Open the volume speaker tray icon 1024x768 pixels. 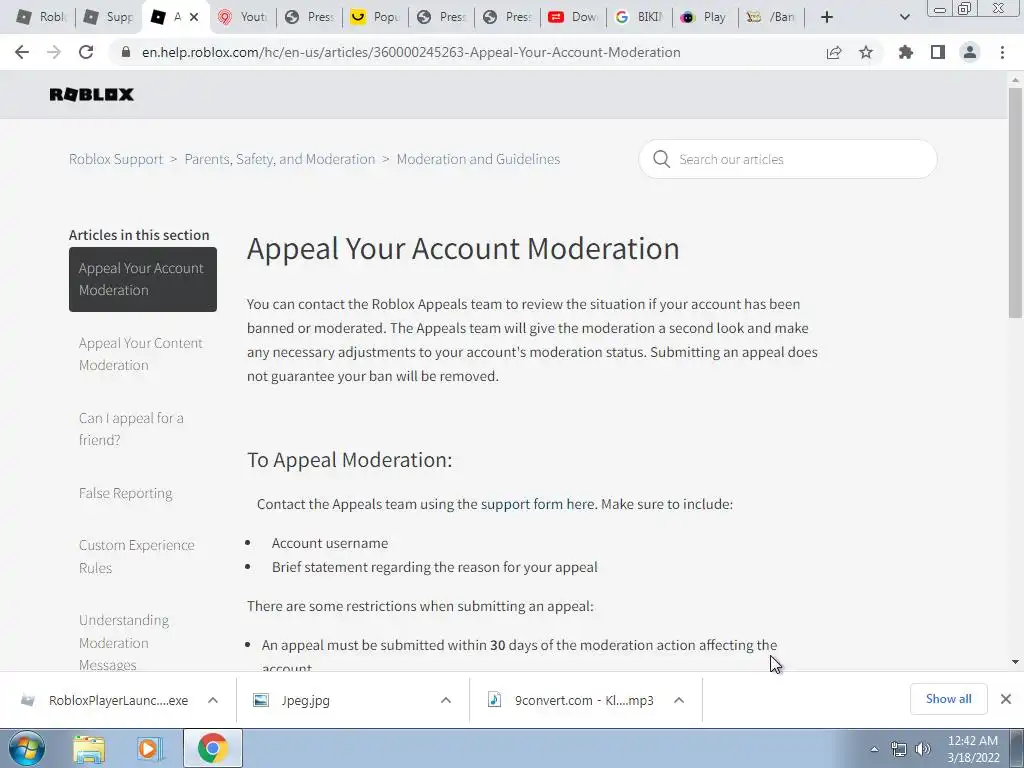coord(923,749)
